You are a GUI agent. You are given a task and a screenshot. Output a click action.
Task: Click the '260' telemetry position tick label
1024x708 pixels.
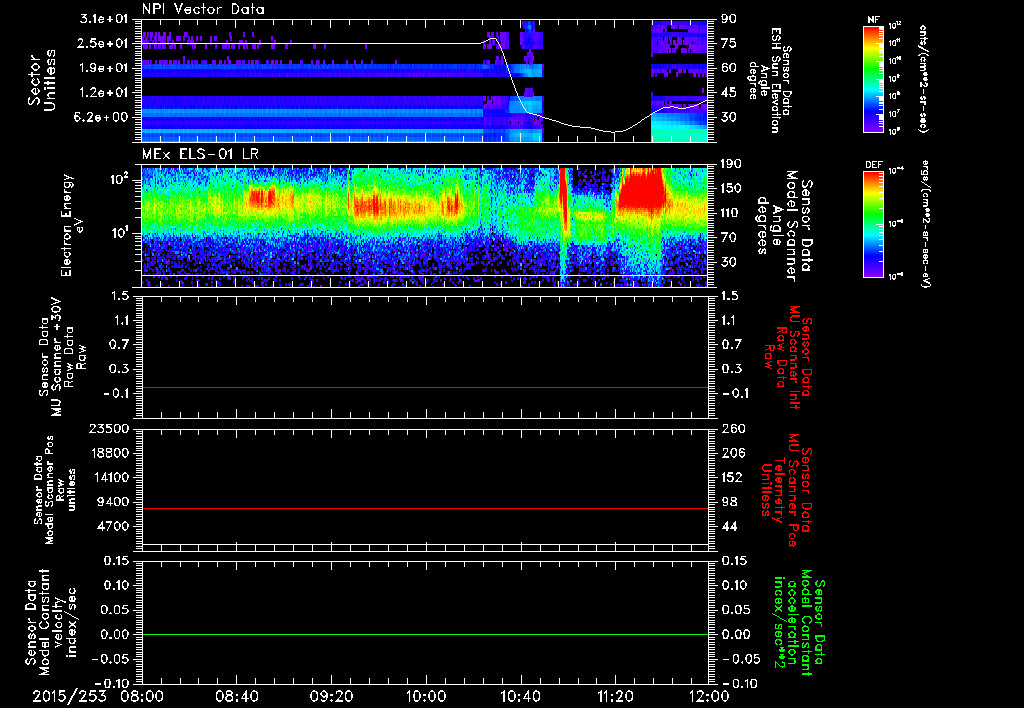pos(731,428)
